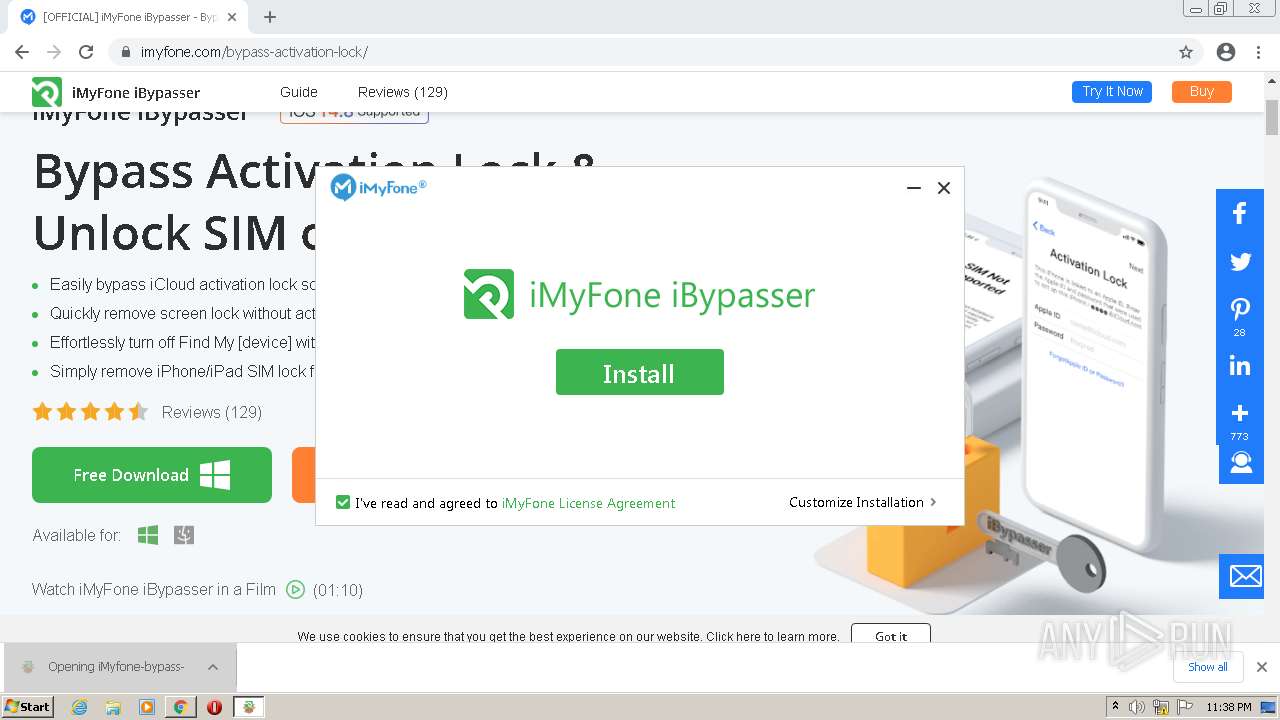Screen dimensions: 1280x720
Task: Click the address bar URL
Action: [254, 52]
